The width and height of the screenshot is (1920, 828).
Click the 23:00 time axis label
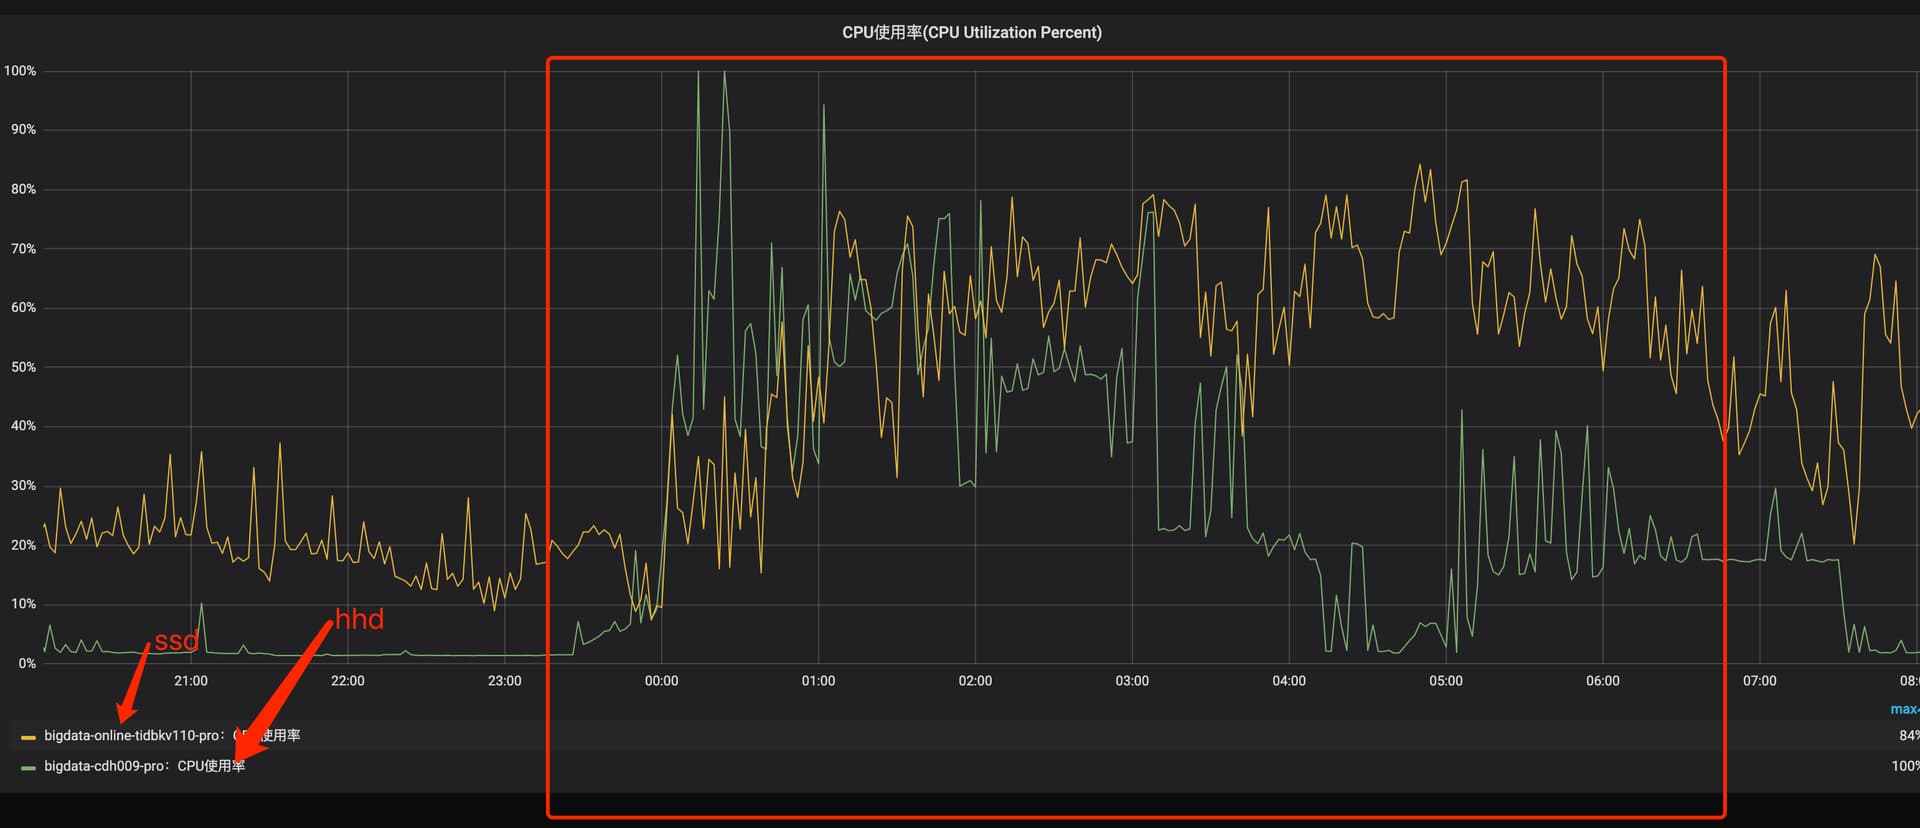click(505, 681)
